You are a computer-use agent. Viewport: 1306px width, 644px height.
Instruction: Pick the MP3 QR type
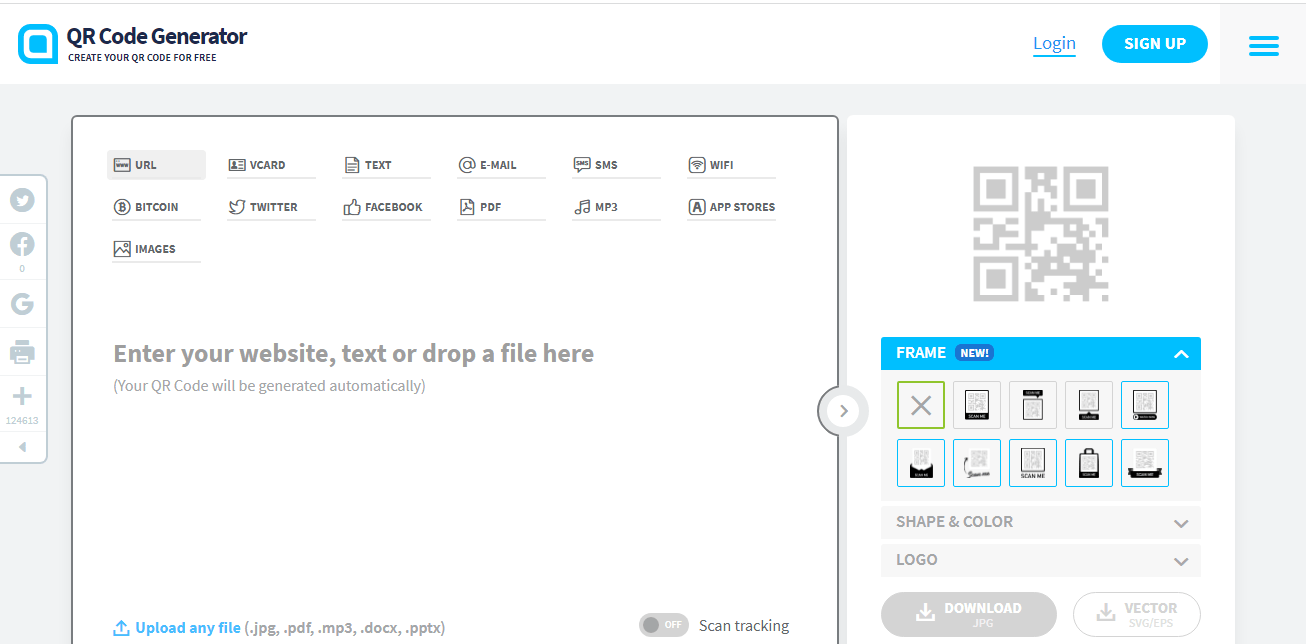pos(616,207)
